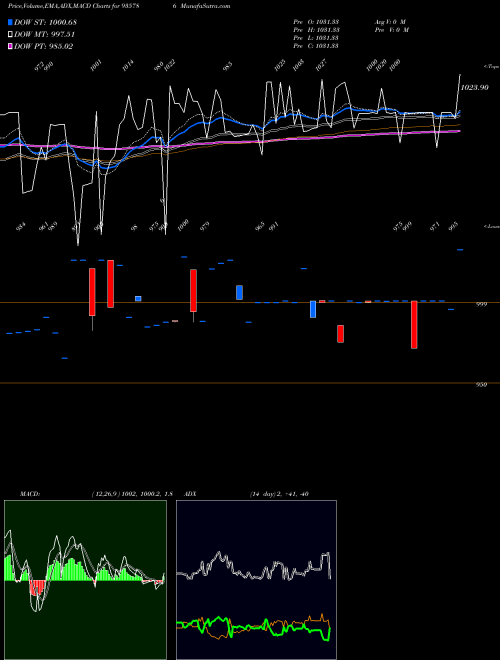Click the blue candle hanging just below the 999 line
The image size is (500, 660).
[313, 309]
